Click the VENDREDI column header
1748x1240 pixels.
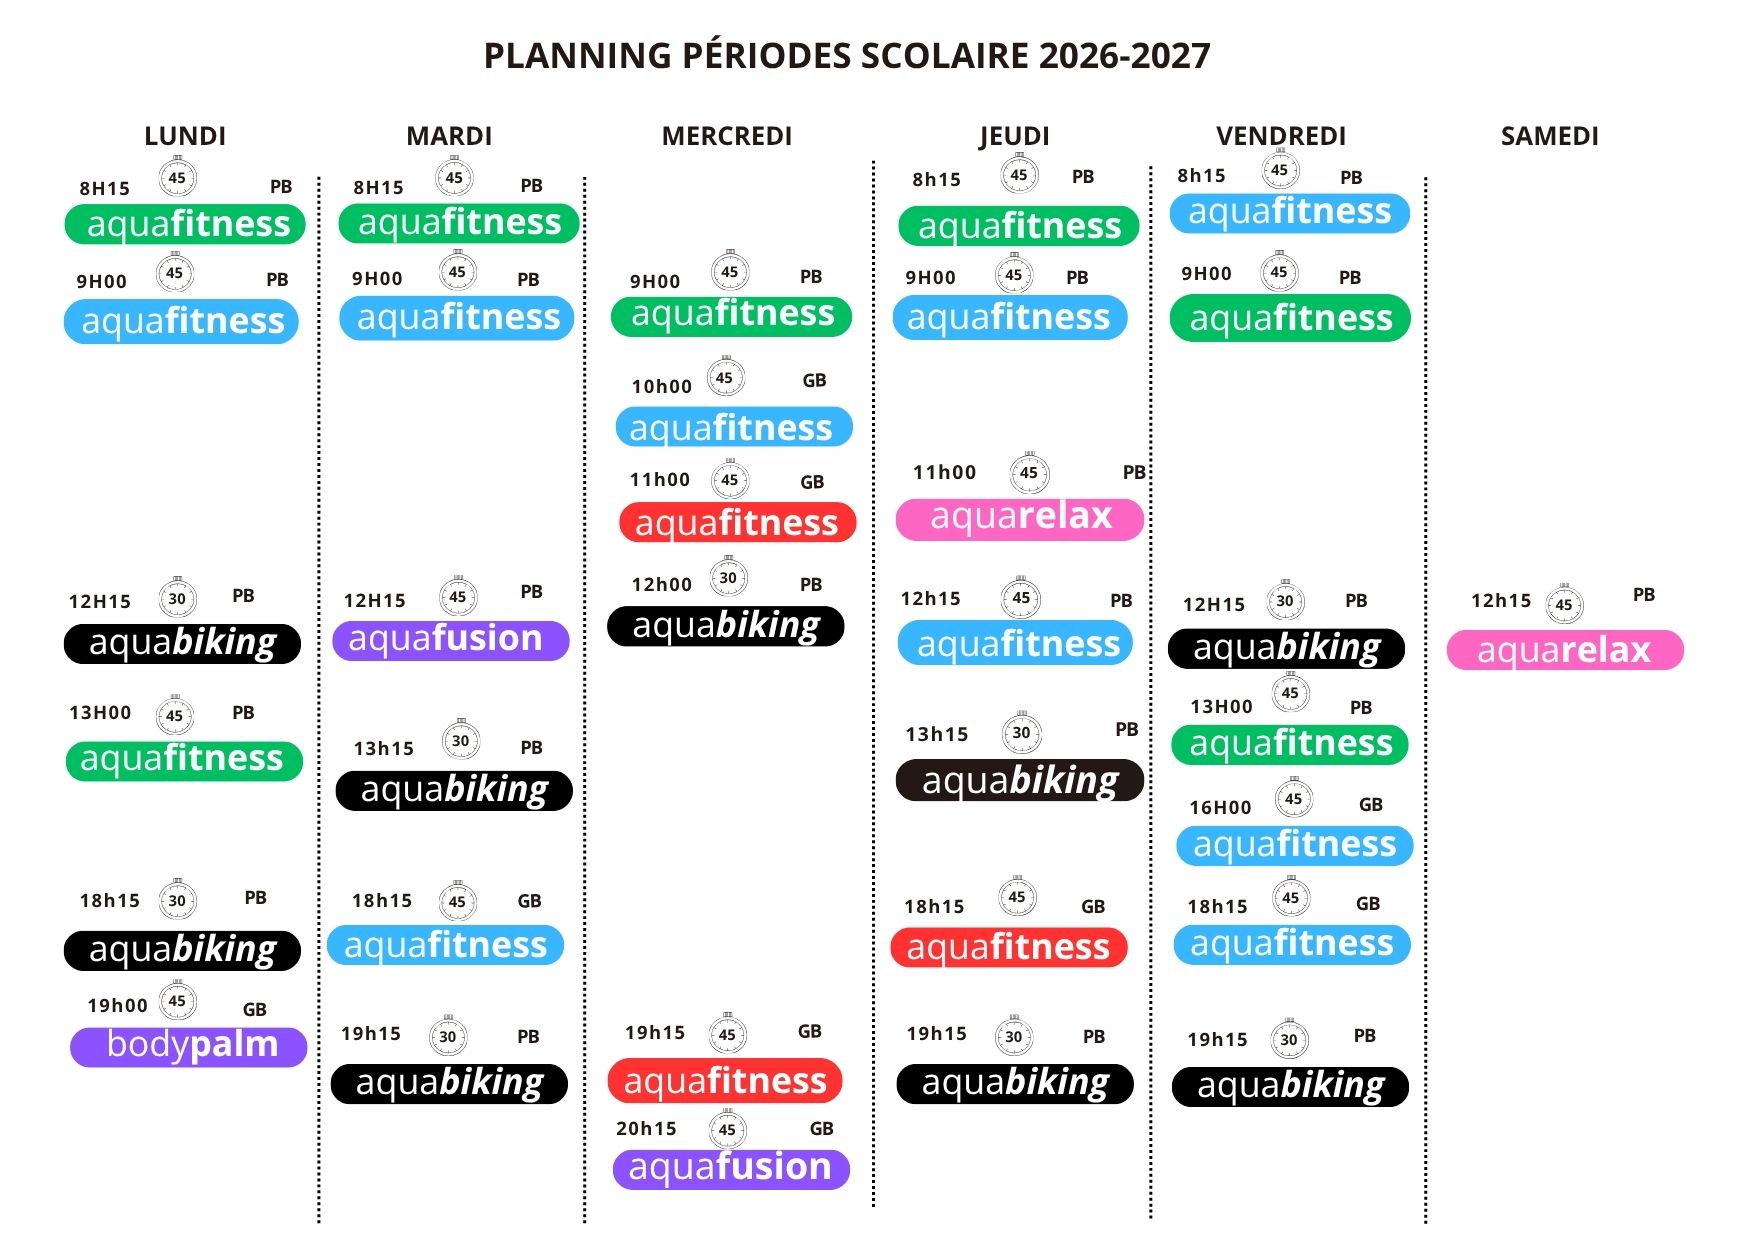(1281, 136)
